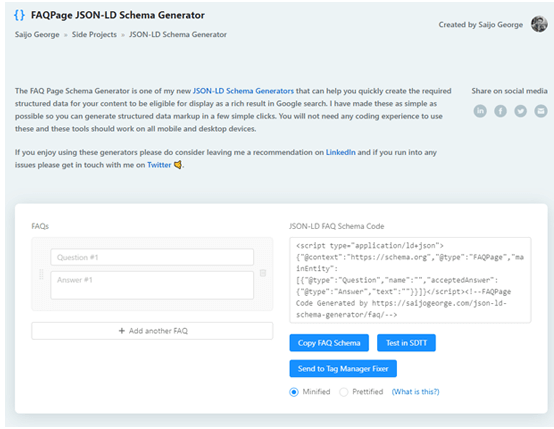
Task: Click the FAQ drag handle icon
Action: tap(41, 274)
